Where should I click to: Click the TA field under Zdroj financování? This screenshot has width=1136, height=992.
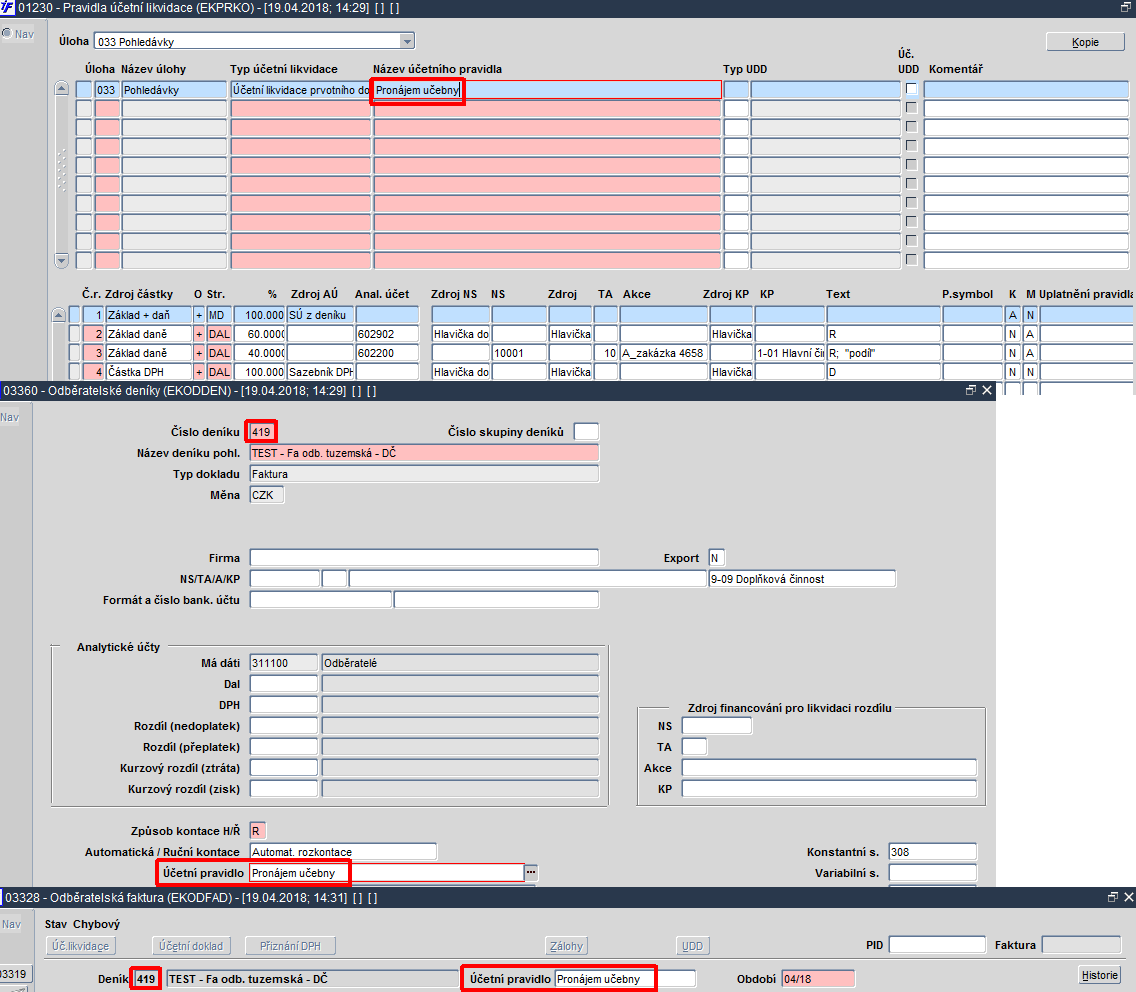pyautogui.click(x=694, y=747)
